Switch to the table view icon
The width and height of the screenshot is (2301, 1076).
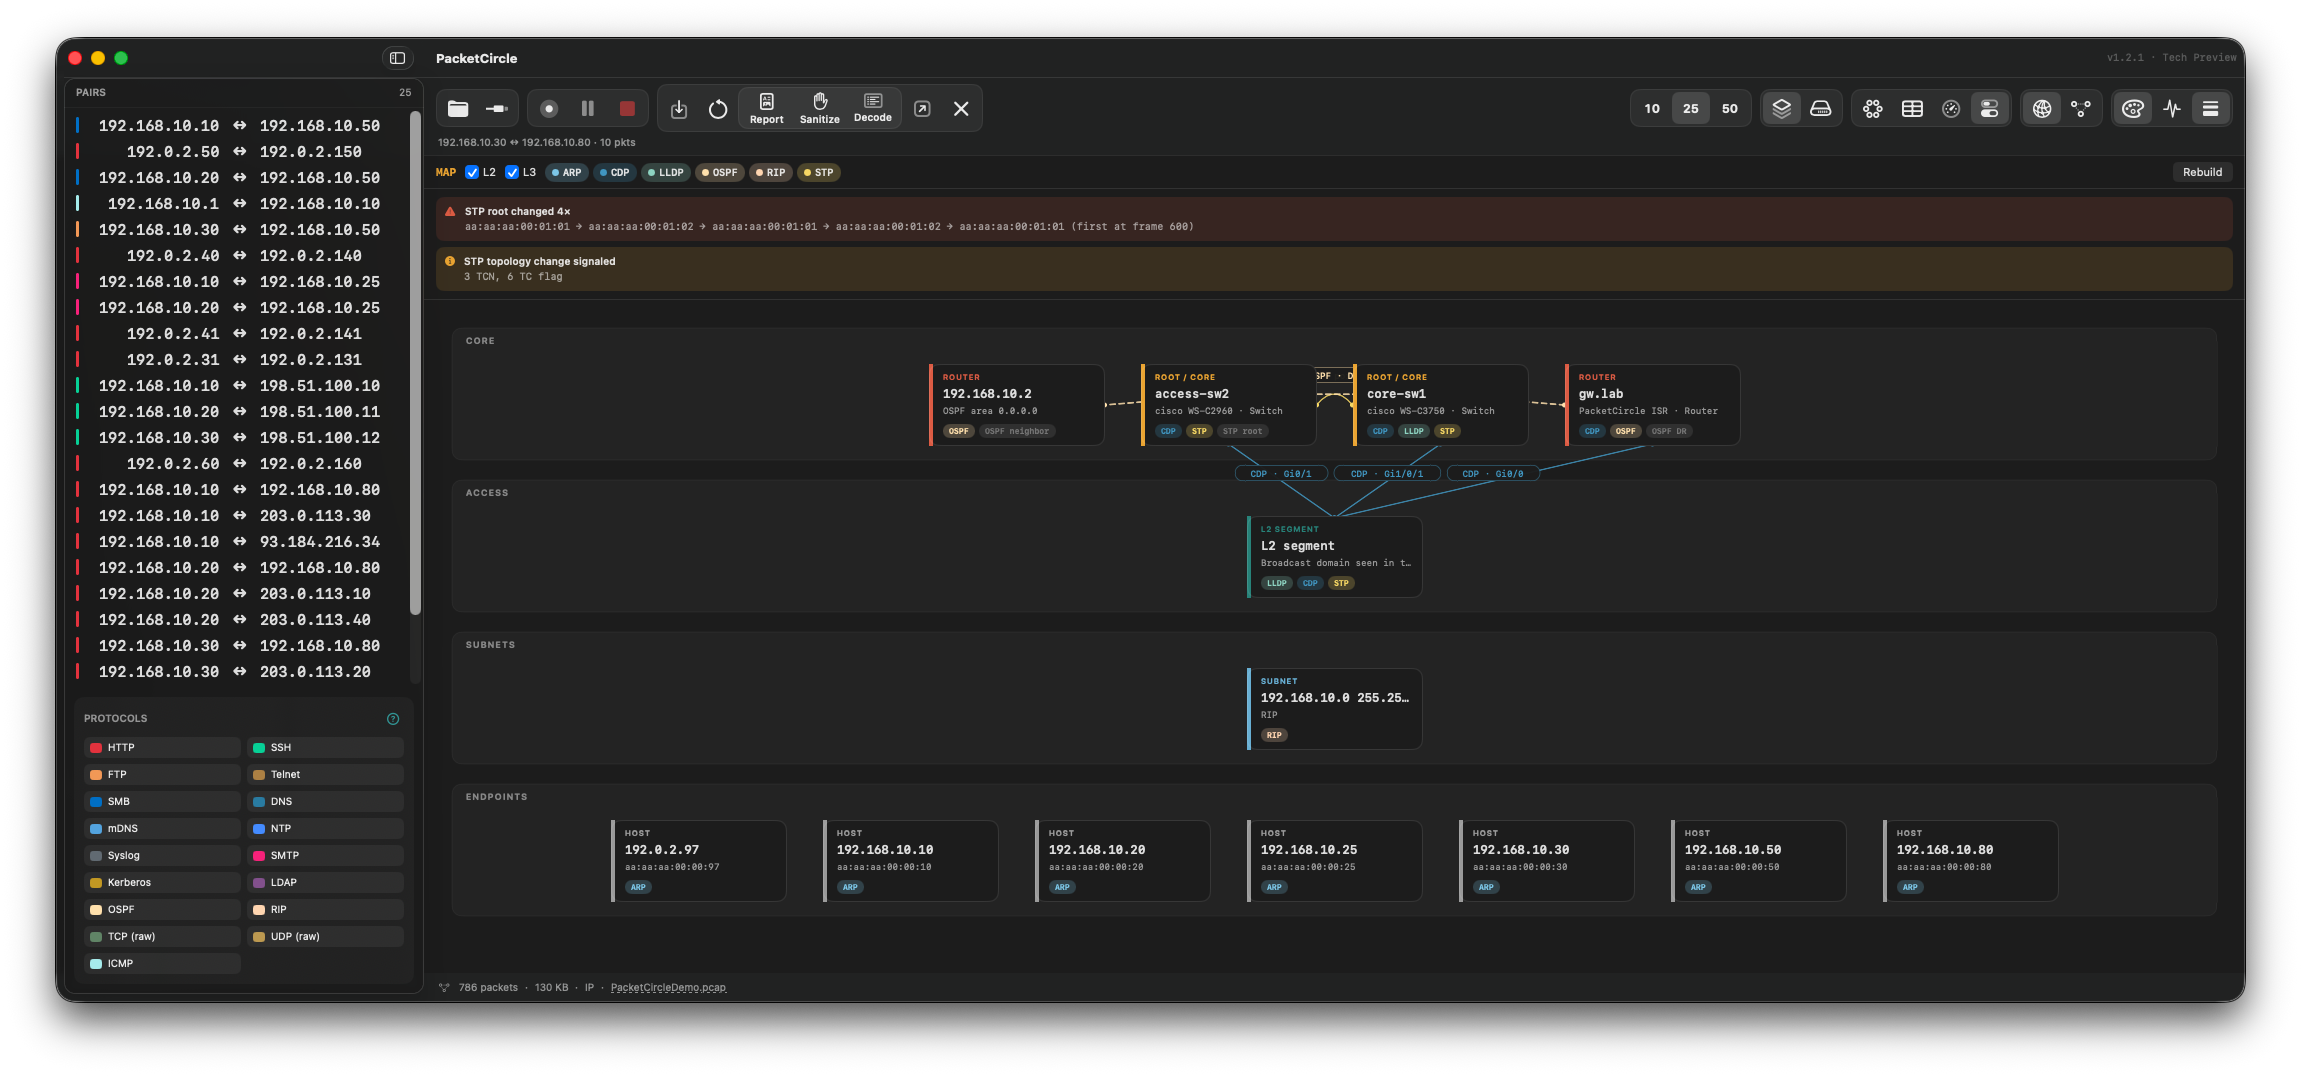point(1912,108)
